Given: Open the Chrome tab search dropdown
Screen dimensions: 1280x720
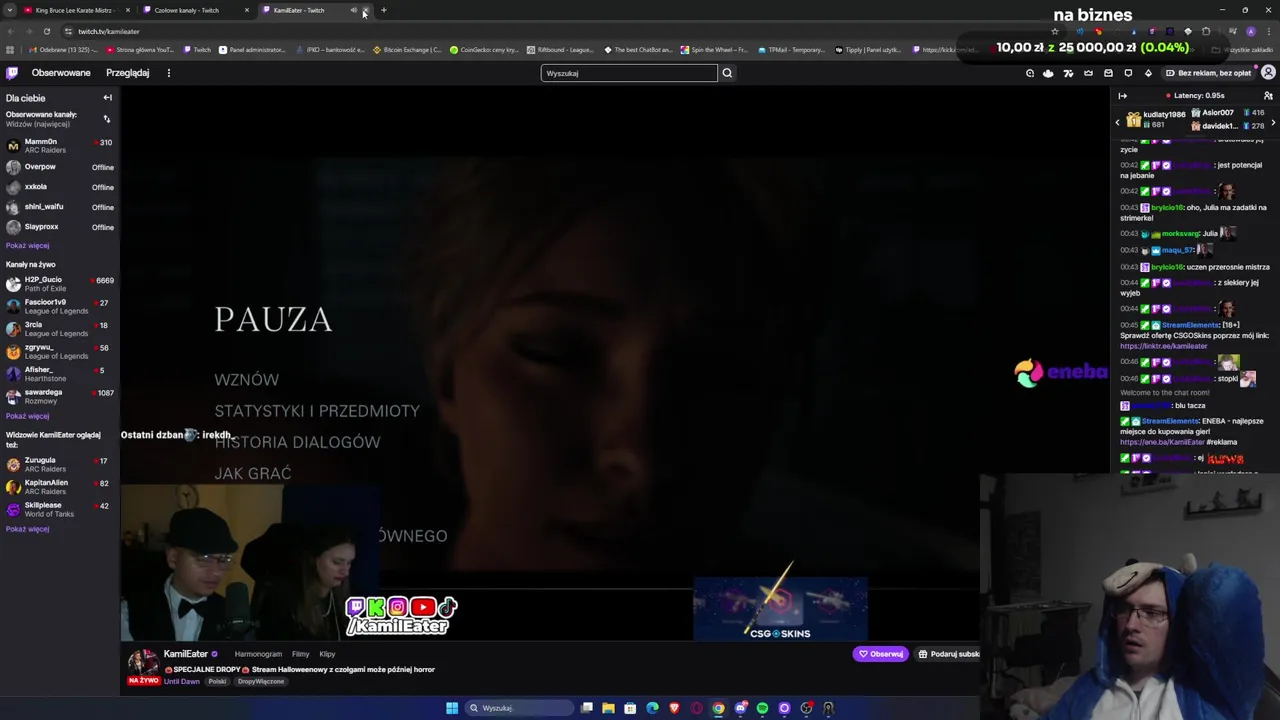Looking at the screenshot, I should [10, 10].
